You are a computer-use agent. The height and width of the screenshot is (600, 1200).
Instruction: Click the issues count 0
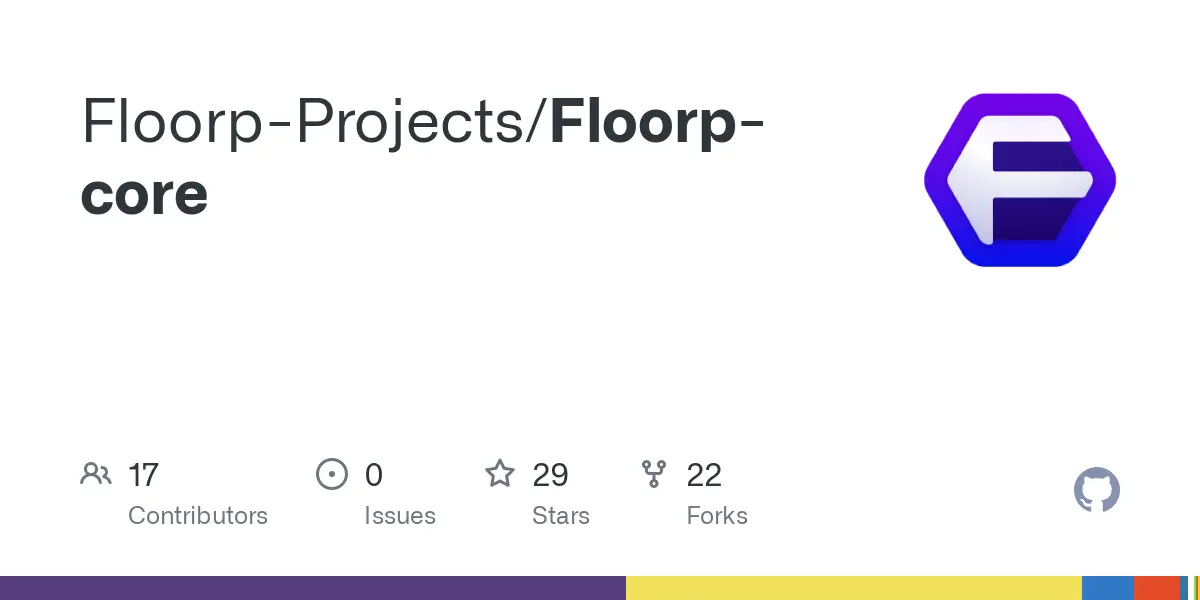(x=374, y=475)
